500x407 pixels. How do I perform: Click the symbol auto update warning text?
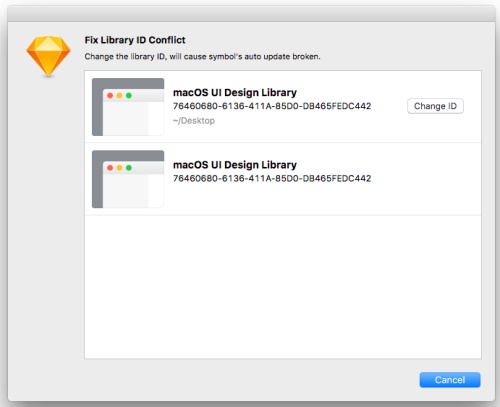tap(202, 57)
